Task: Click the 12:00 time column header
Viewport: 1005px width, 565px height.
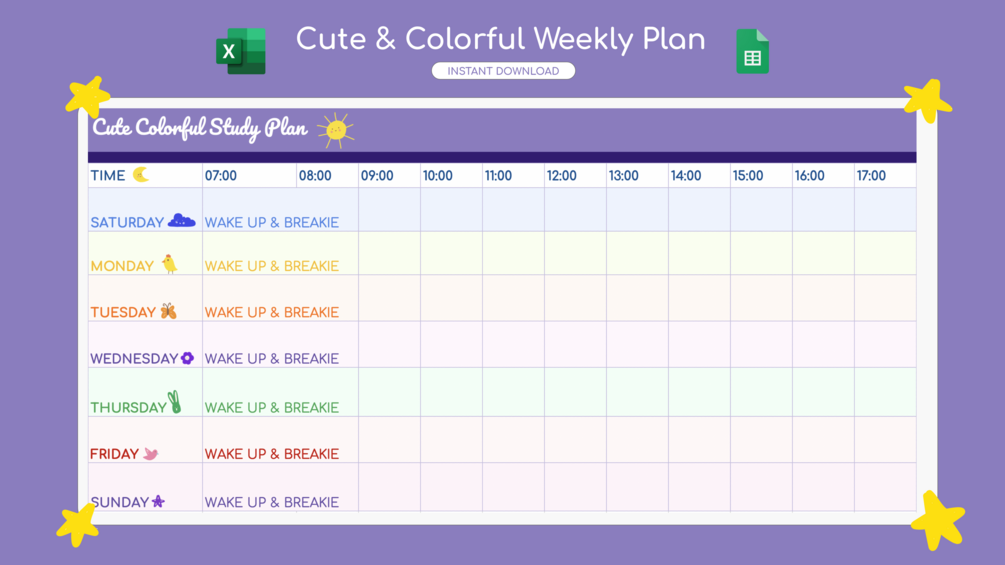Action: [x=561, y=176]
